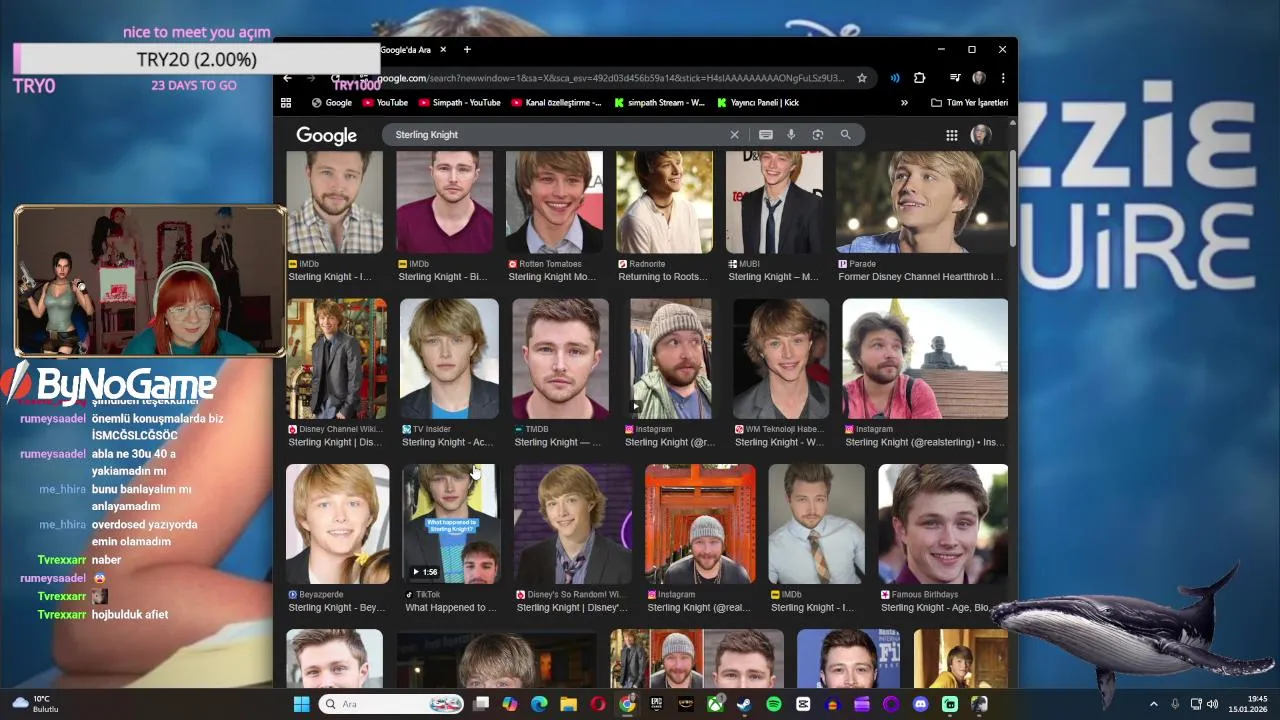1280x720 pixels.
Task: Play the TikTok What Happened to video result
Action: coord(450,524)
